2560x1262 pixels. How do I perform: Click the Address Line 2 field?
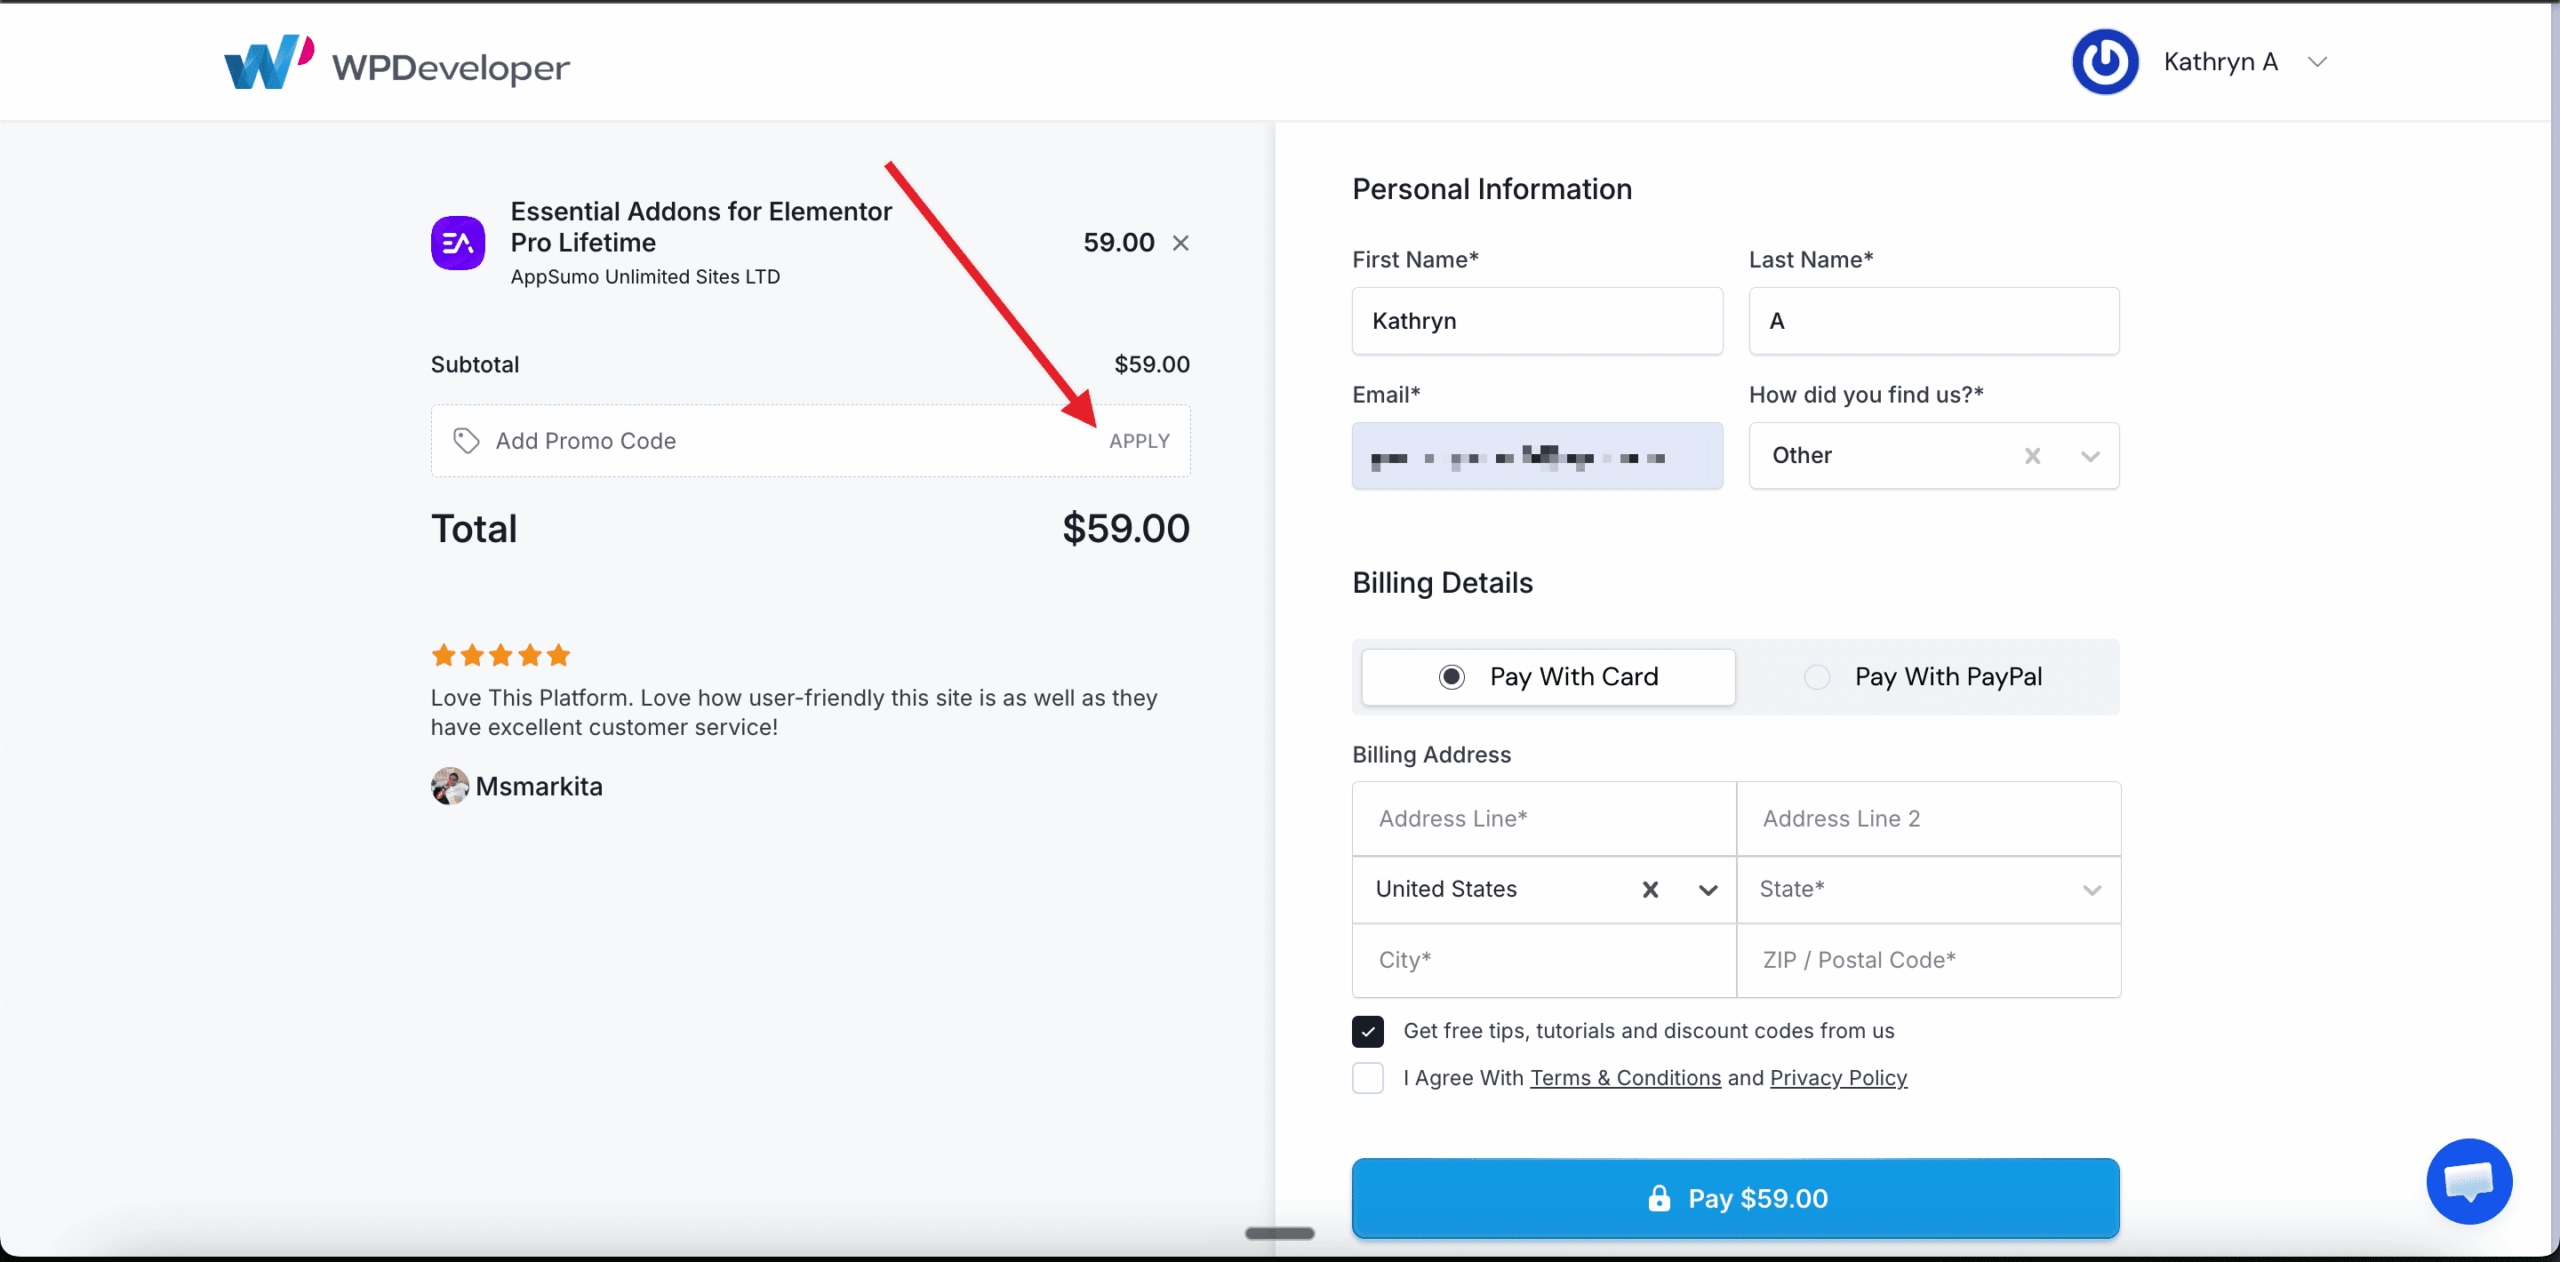[1929, 819]
